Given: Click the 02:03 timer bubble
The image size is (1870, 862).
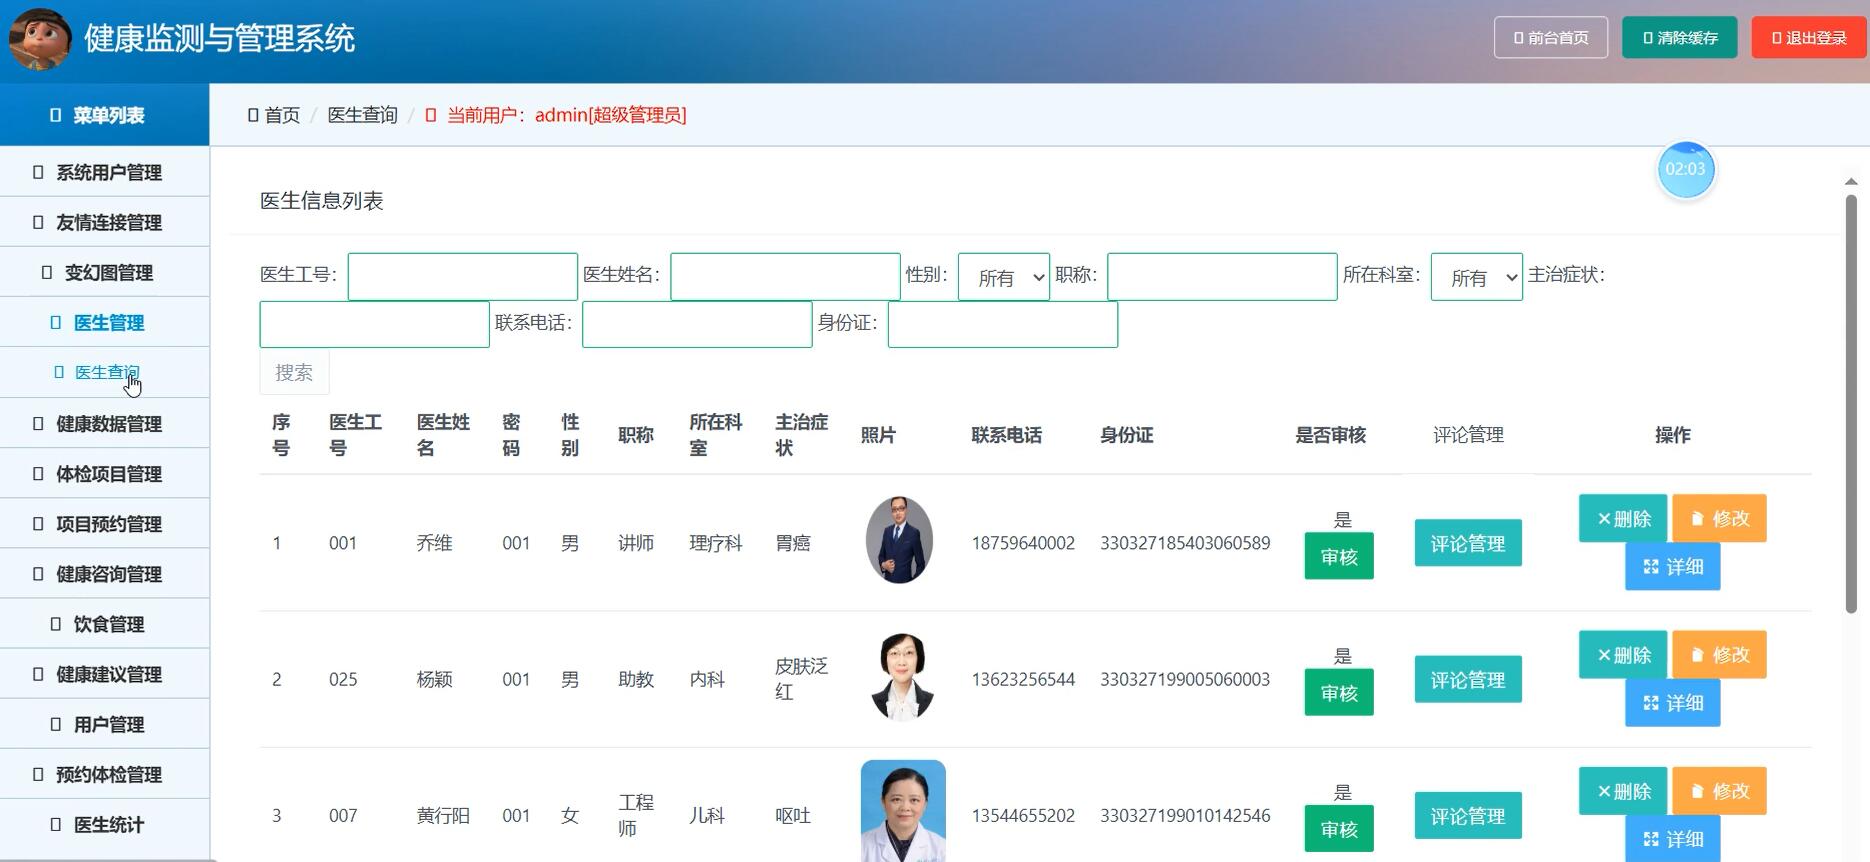Looking at the screenshot, I should (1685, 169).
